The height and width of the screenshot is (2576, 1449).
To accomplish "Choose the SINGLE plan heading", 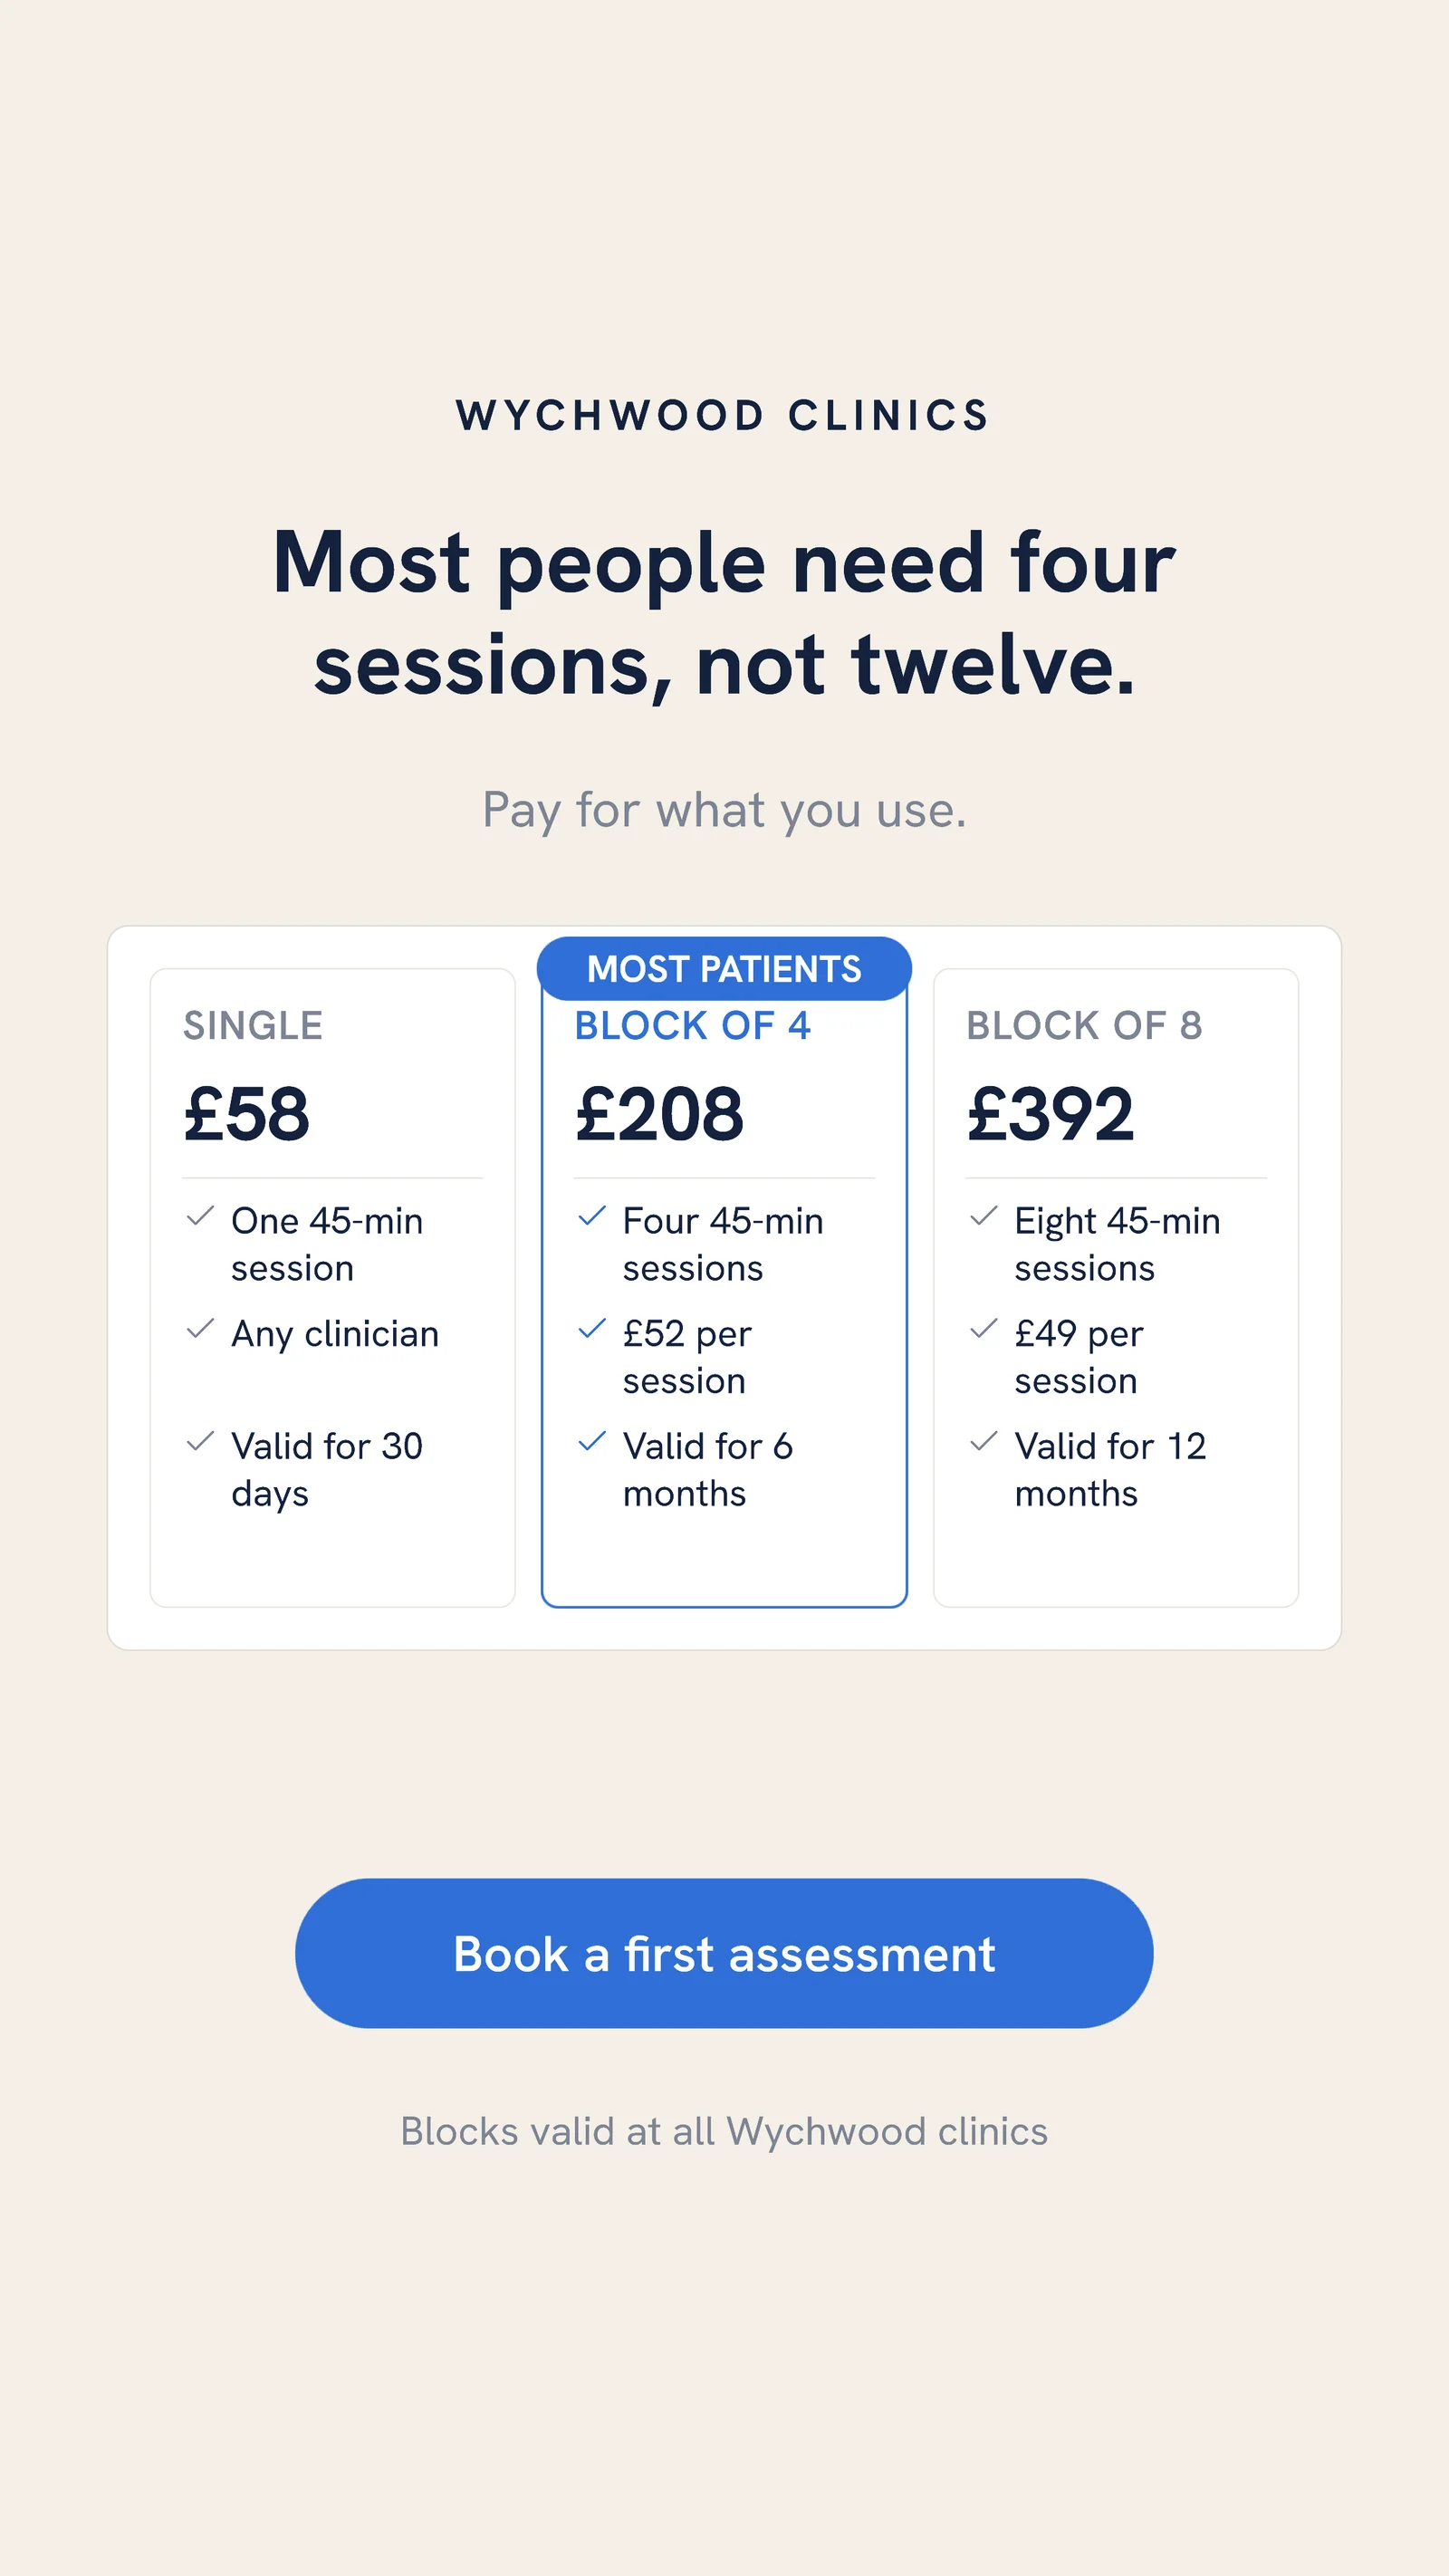I will click(253, 1026).
